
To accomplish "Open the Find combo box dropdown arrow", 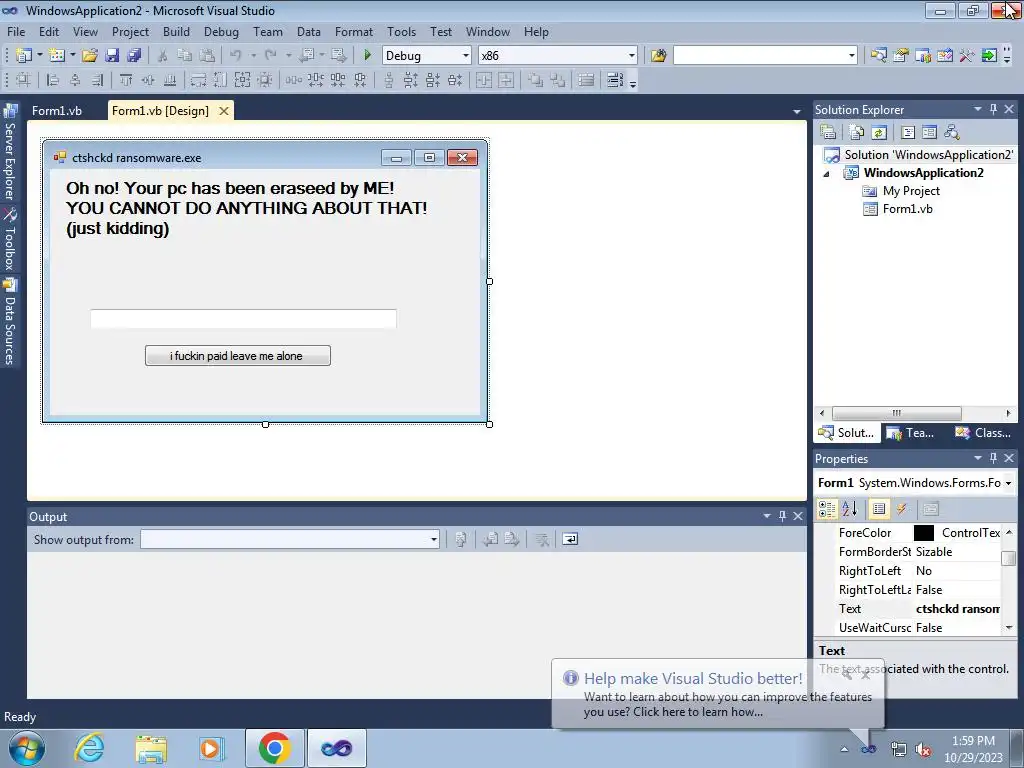I will tap(852, 56).
